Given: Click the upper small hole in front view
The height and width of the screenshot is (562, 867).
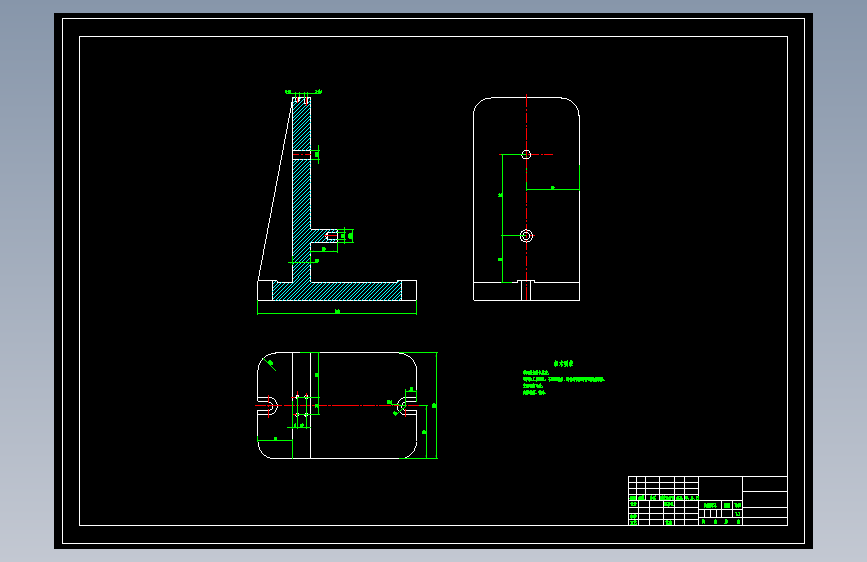Looking at the screenshot, I should (x=526, y=154).
